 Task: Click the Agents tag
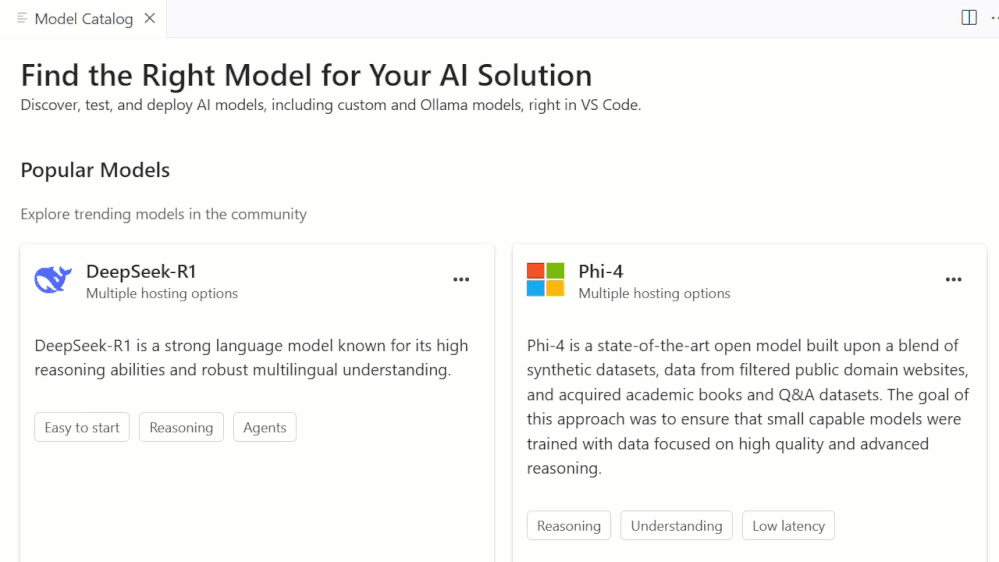click(265, 427)
